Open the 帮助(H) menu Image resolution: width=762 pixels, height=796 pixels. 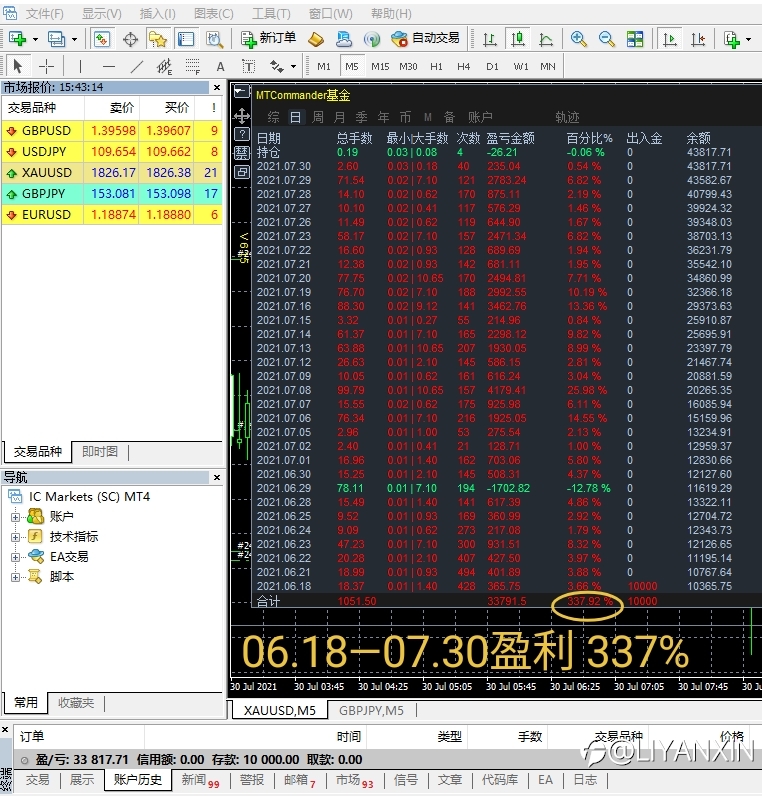pyautogui.click(x=391, y=14)
